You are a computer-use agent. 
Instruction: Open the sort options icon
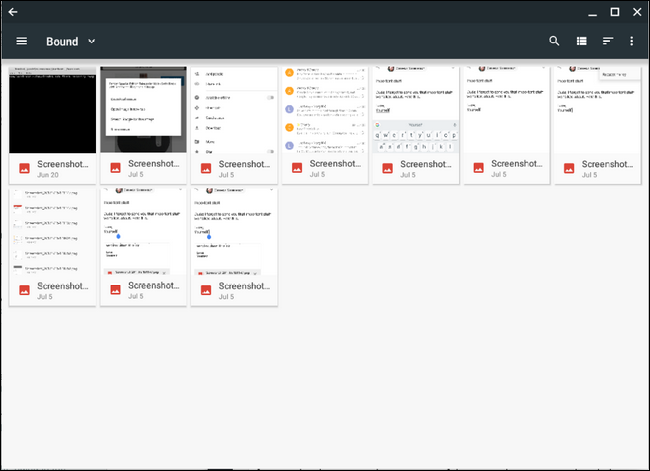pos(608,41)
